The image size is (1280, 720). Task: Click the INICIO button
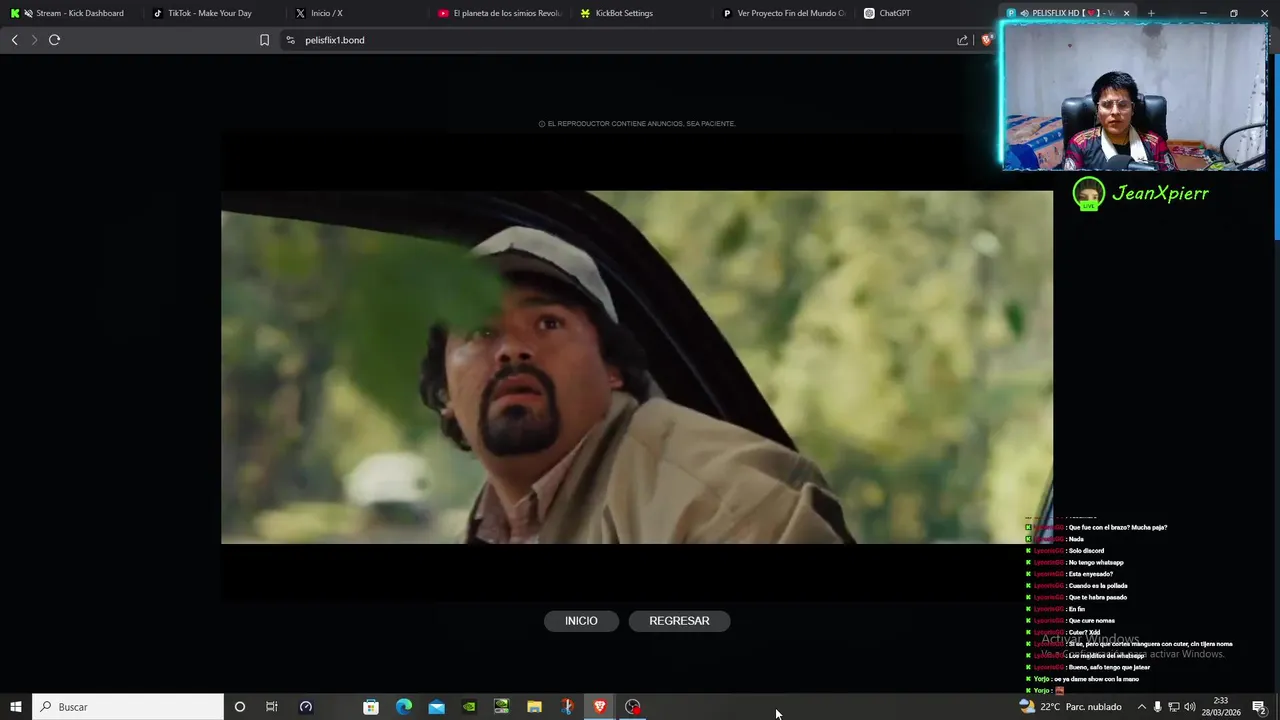click(581, 621)
